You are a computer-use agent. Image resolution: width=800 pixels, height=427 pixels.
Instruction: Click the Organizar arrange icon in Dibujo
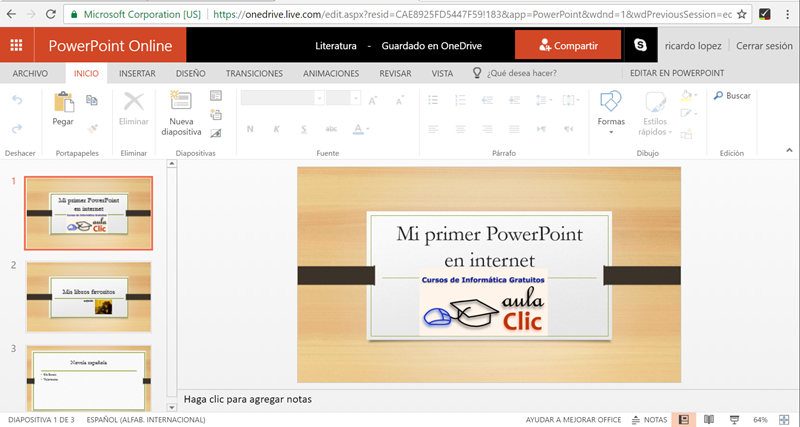[686, 134]
